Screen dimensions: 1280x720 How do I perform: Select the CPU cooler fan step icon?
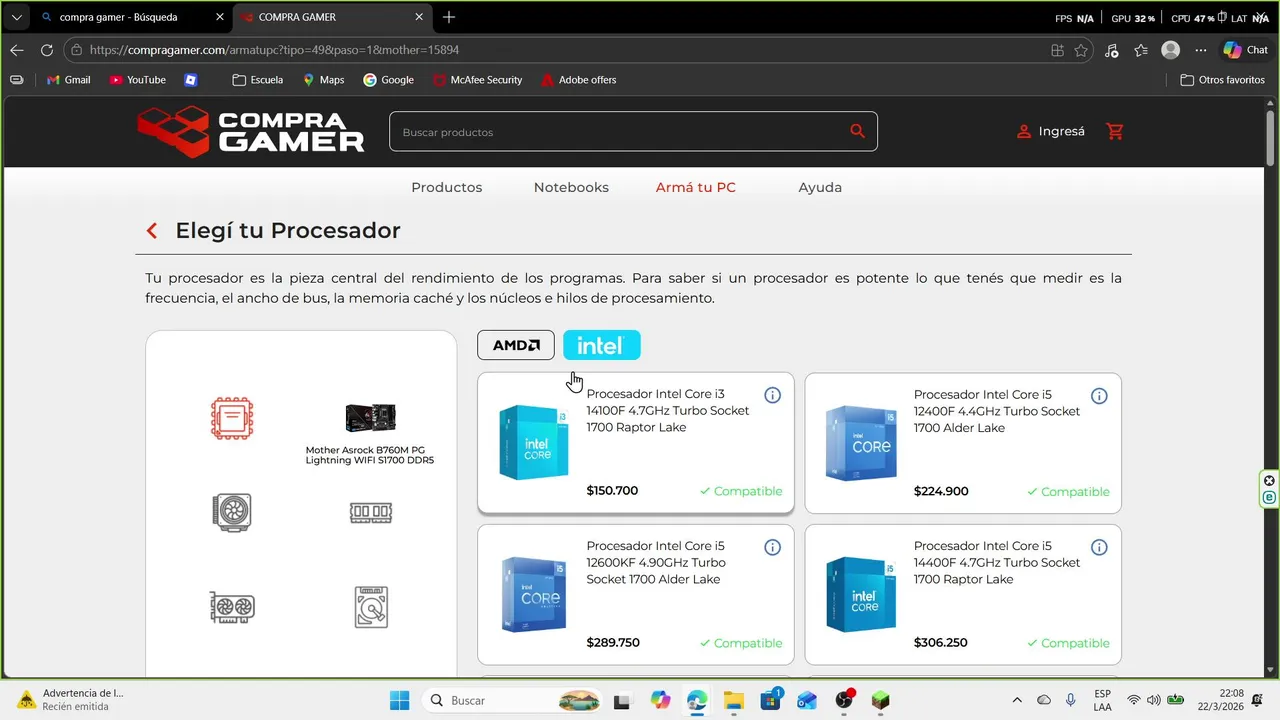click(232, 512)
